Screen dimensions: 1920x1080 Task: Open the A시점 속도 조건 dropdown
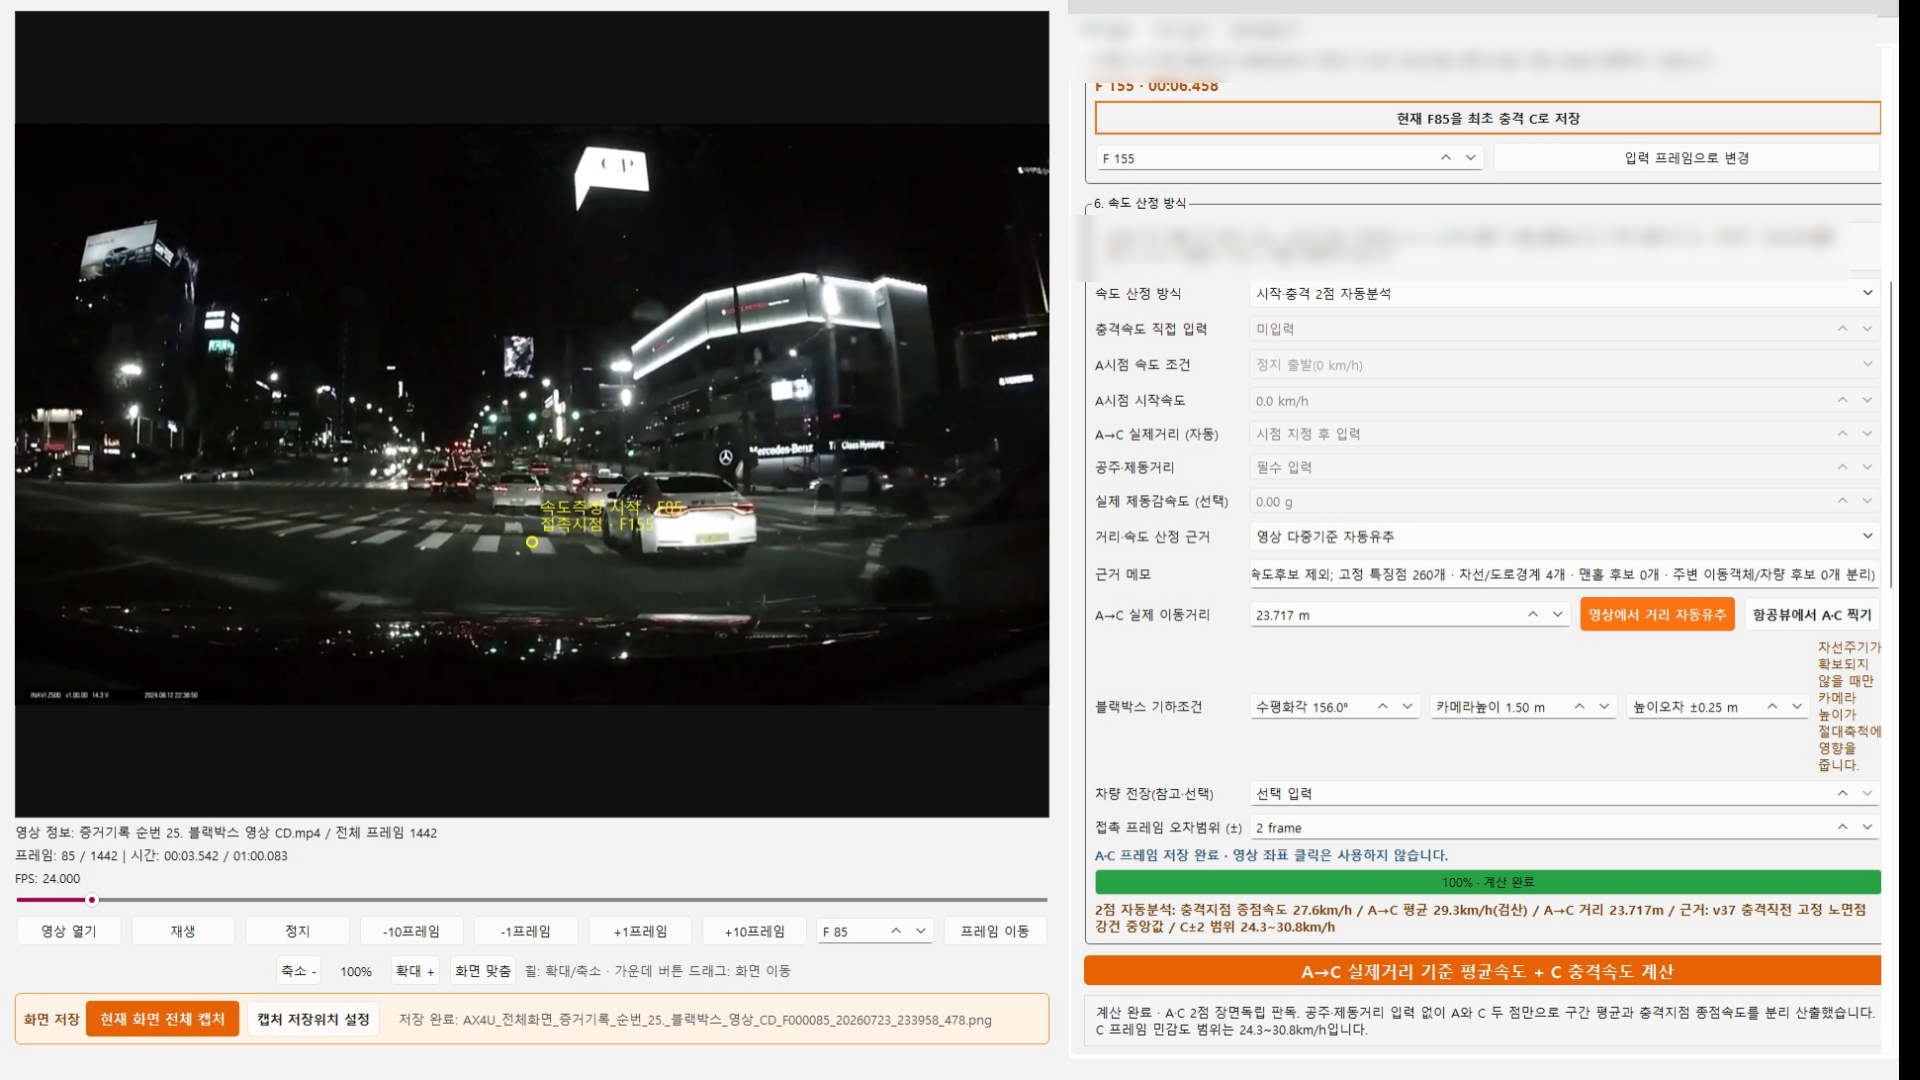1565,365
